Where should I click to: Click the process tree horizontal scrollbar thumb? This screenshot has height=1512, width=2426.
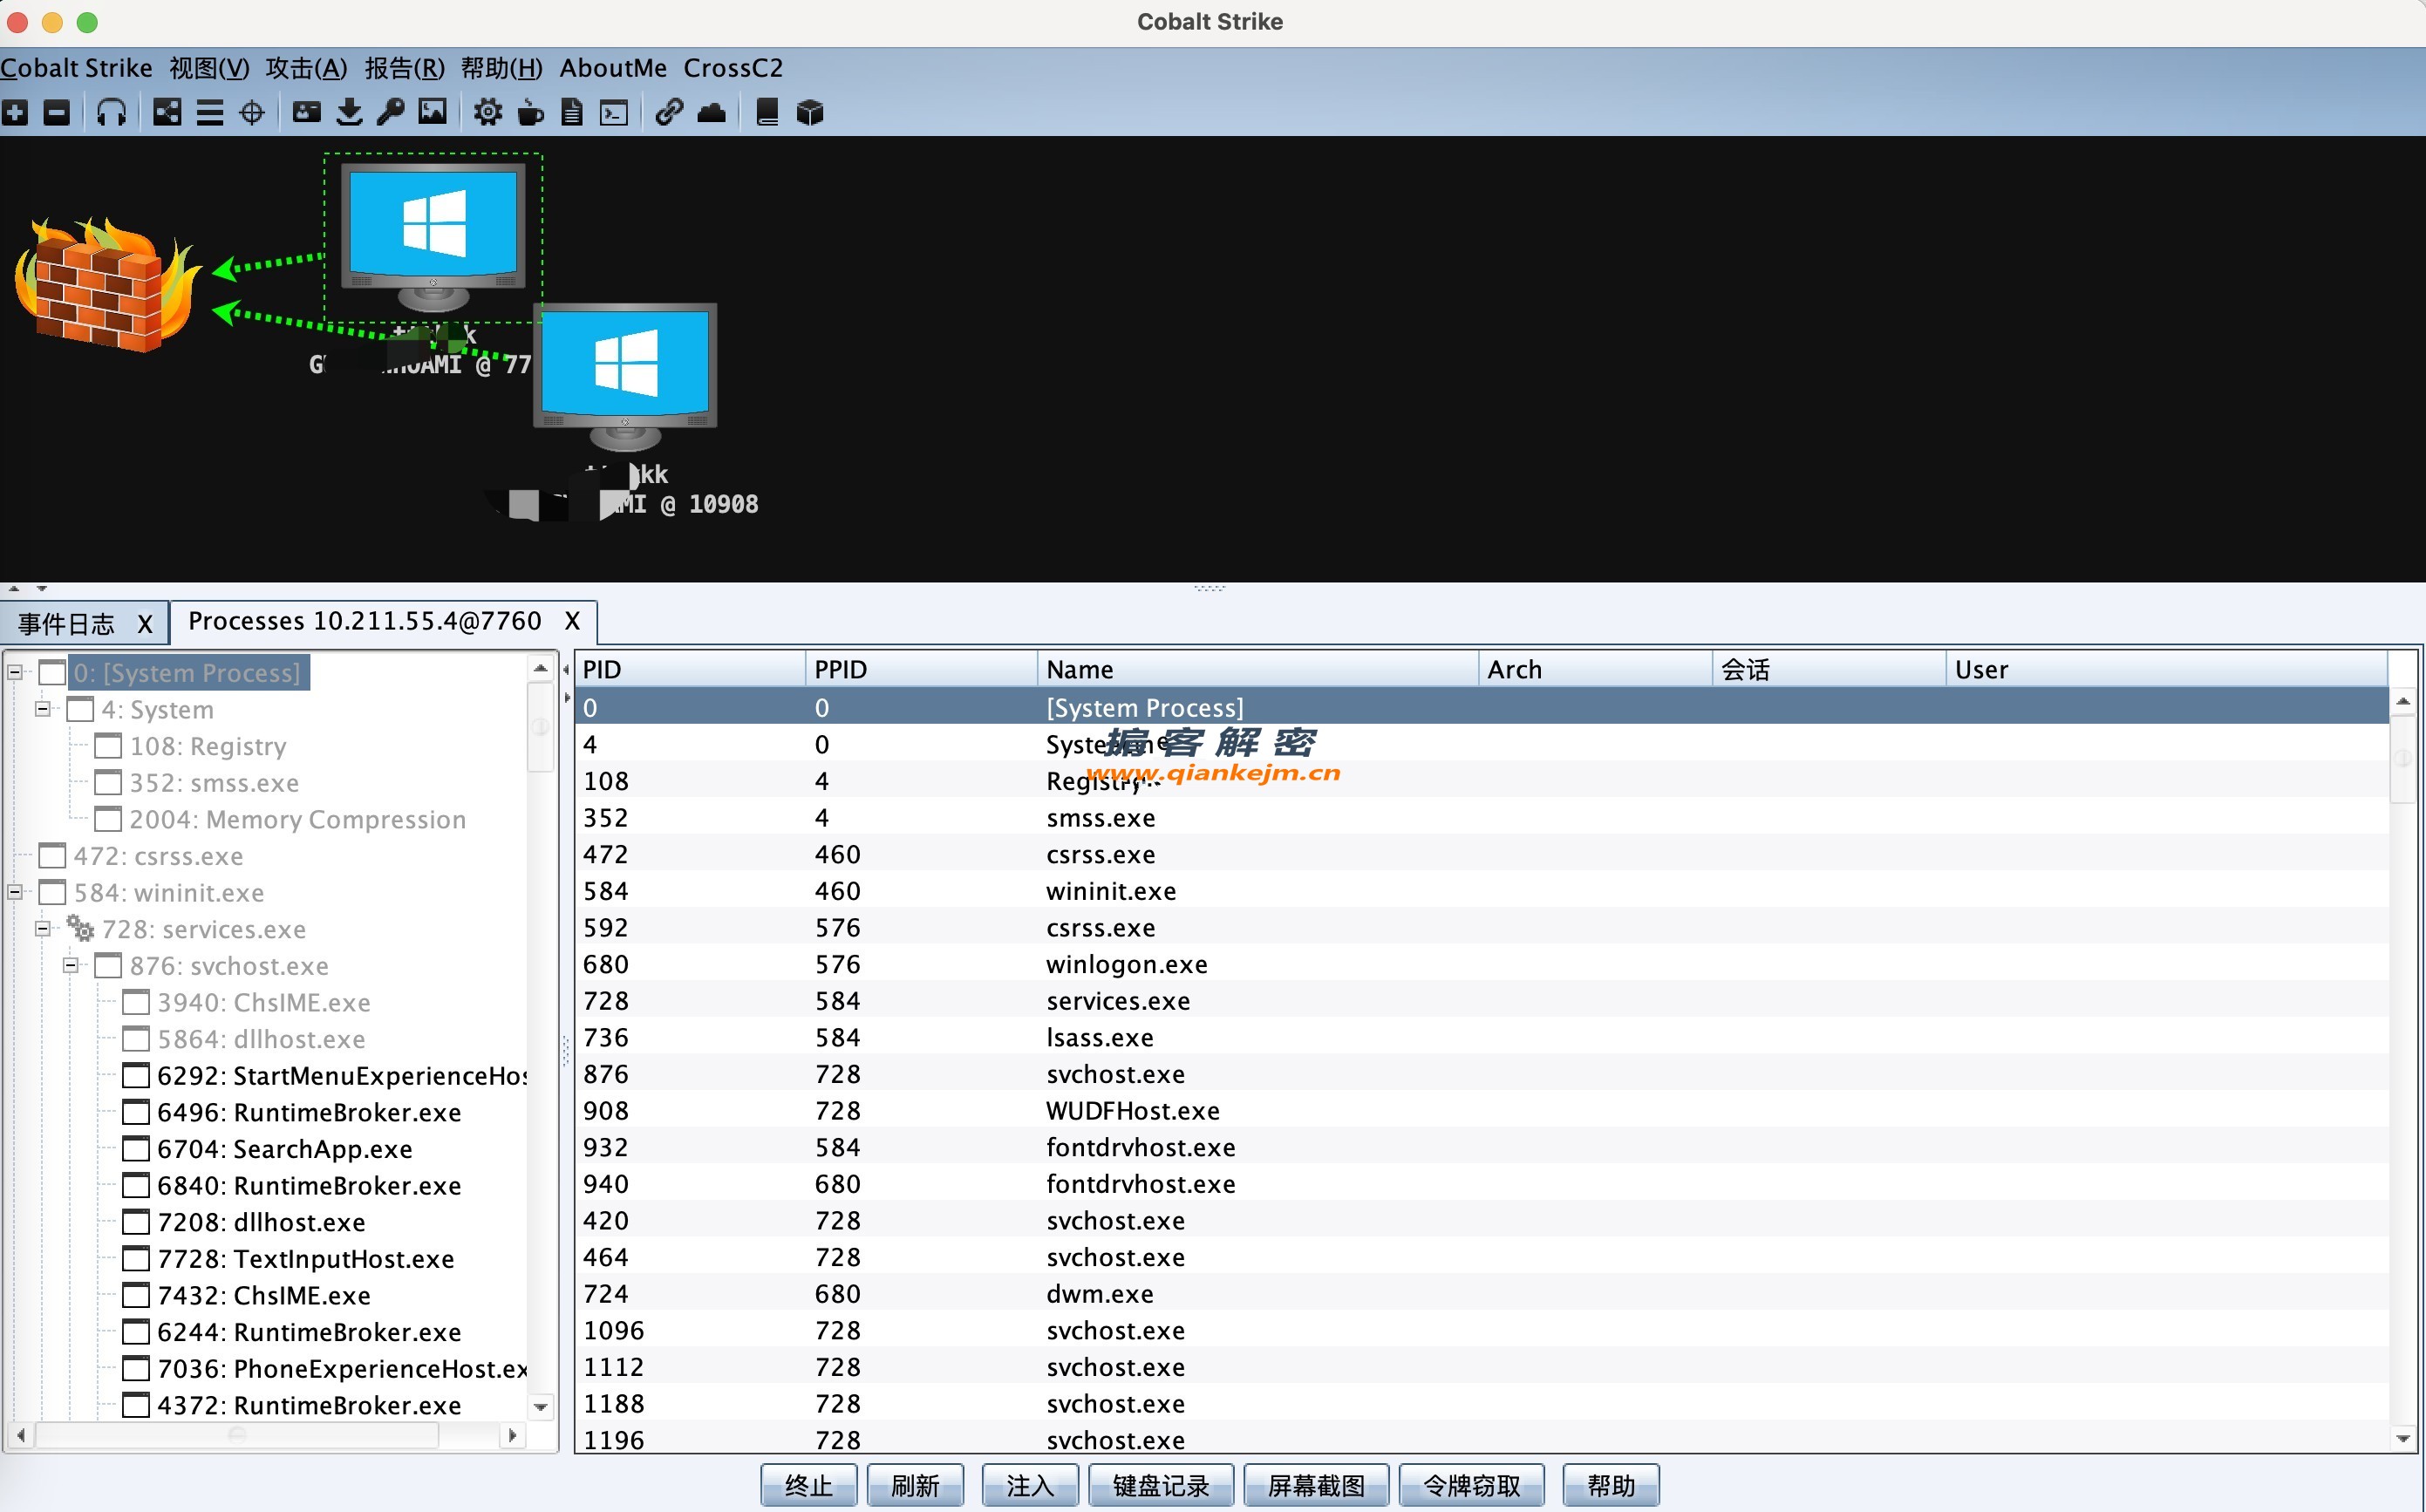click(237, 1435)
